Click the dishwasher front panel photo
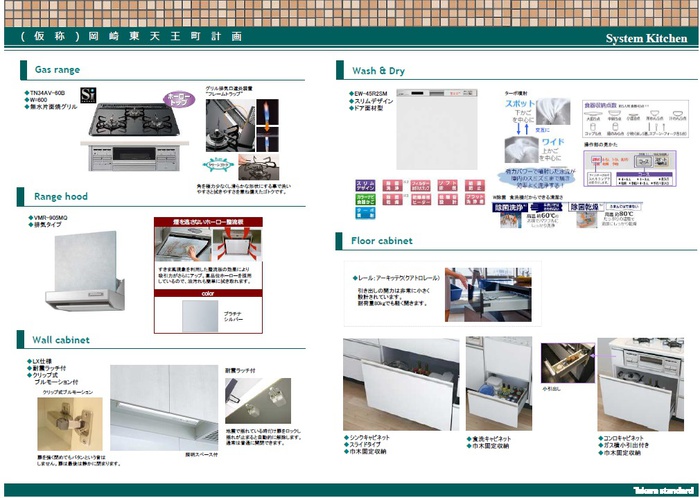This screenshot has height=498, width=700. click(x=437, y=129)
